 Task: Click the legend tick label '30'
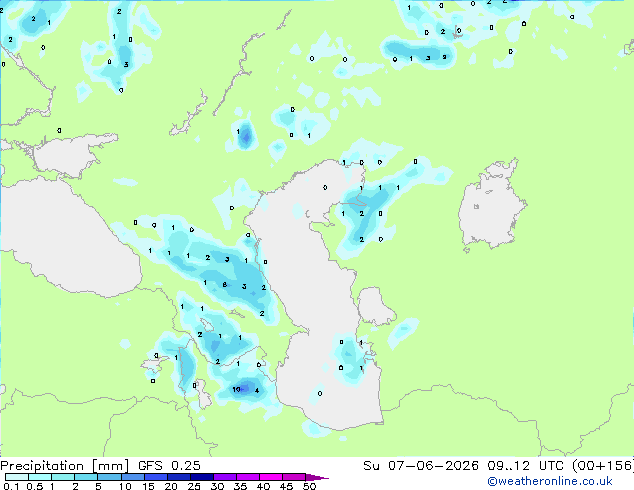pos(217,486)
